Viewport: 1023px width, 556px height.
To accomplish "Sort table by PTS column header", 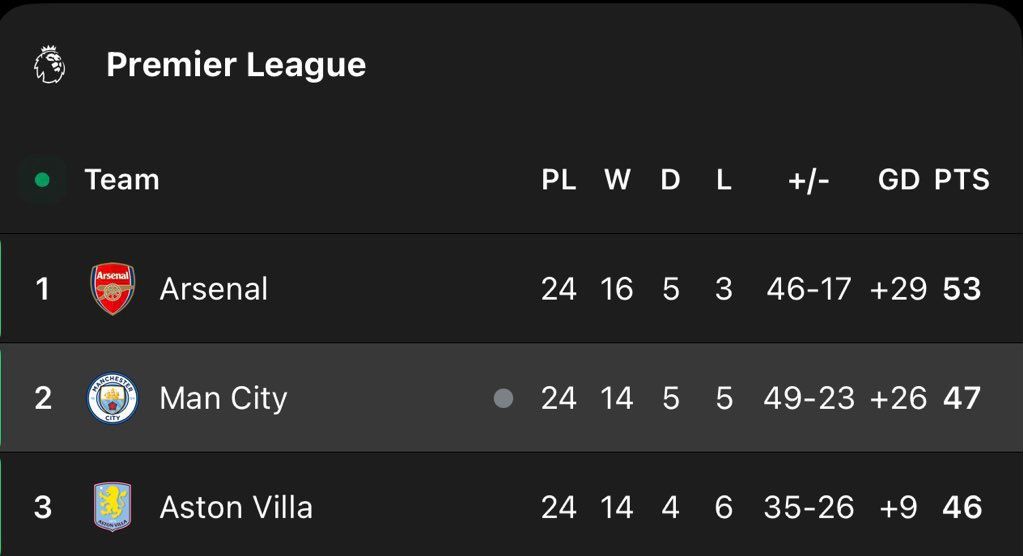I will coord(961,180).
